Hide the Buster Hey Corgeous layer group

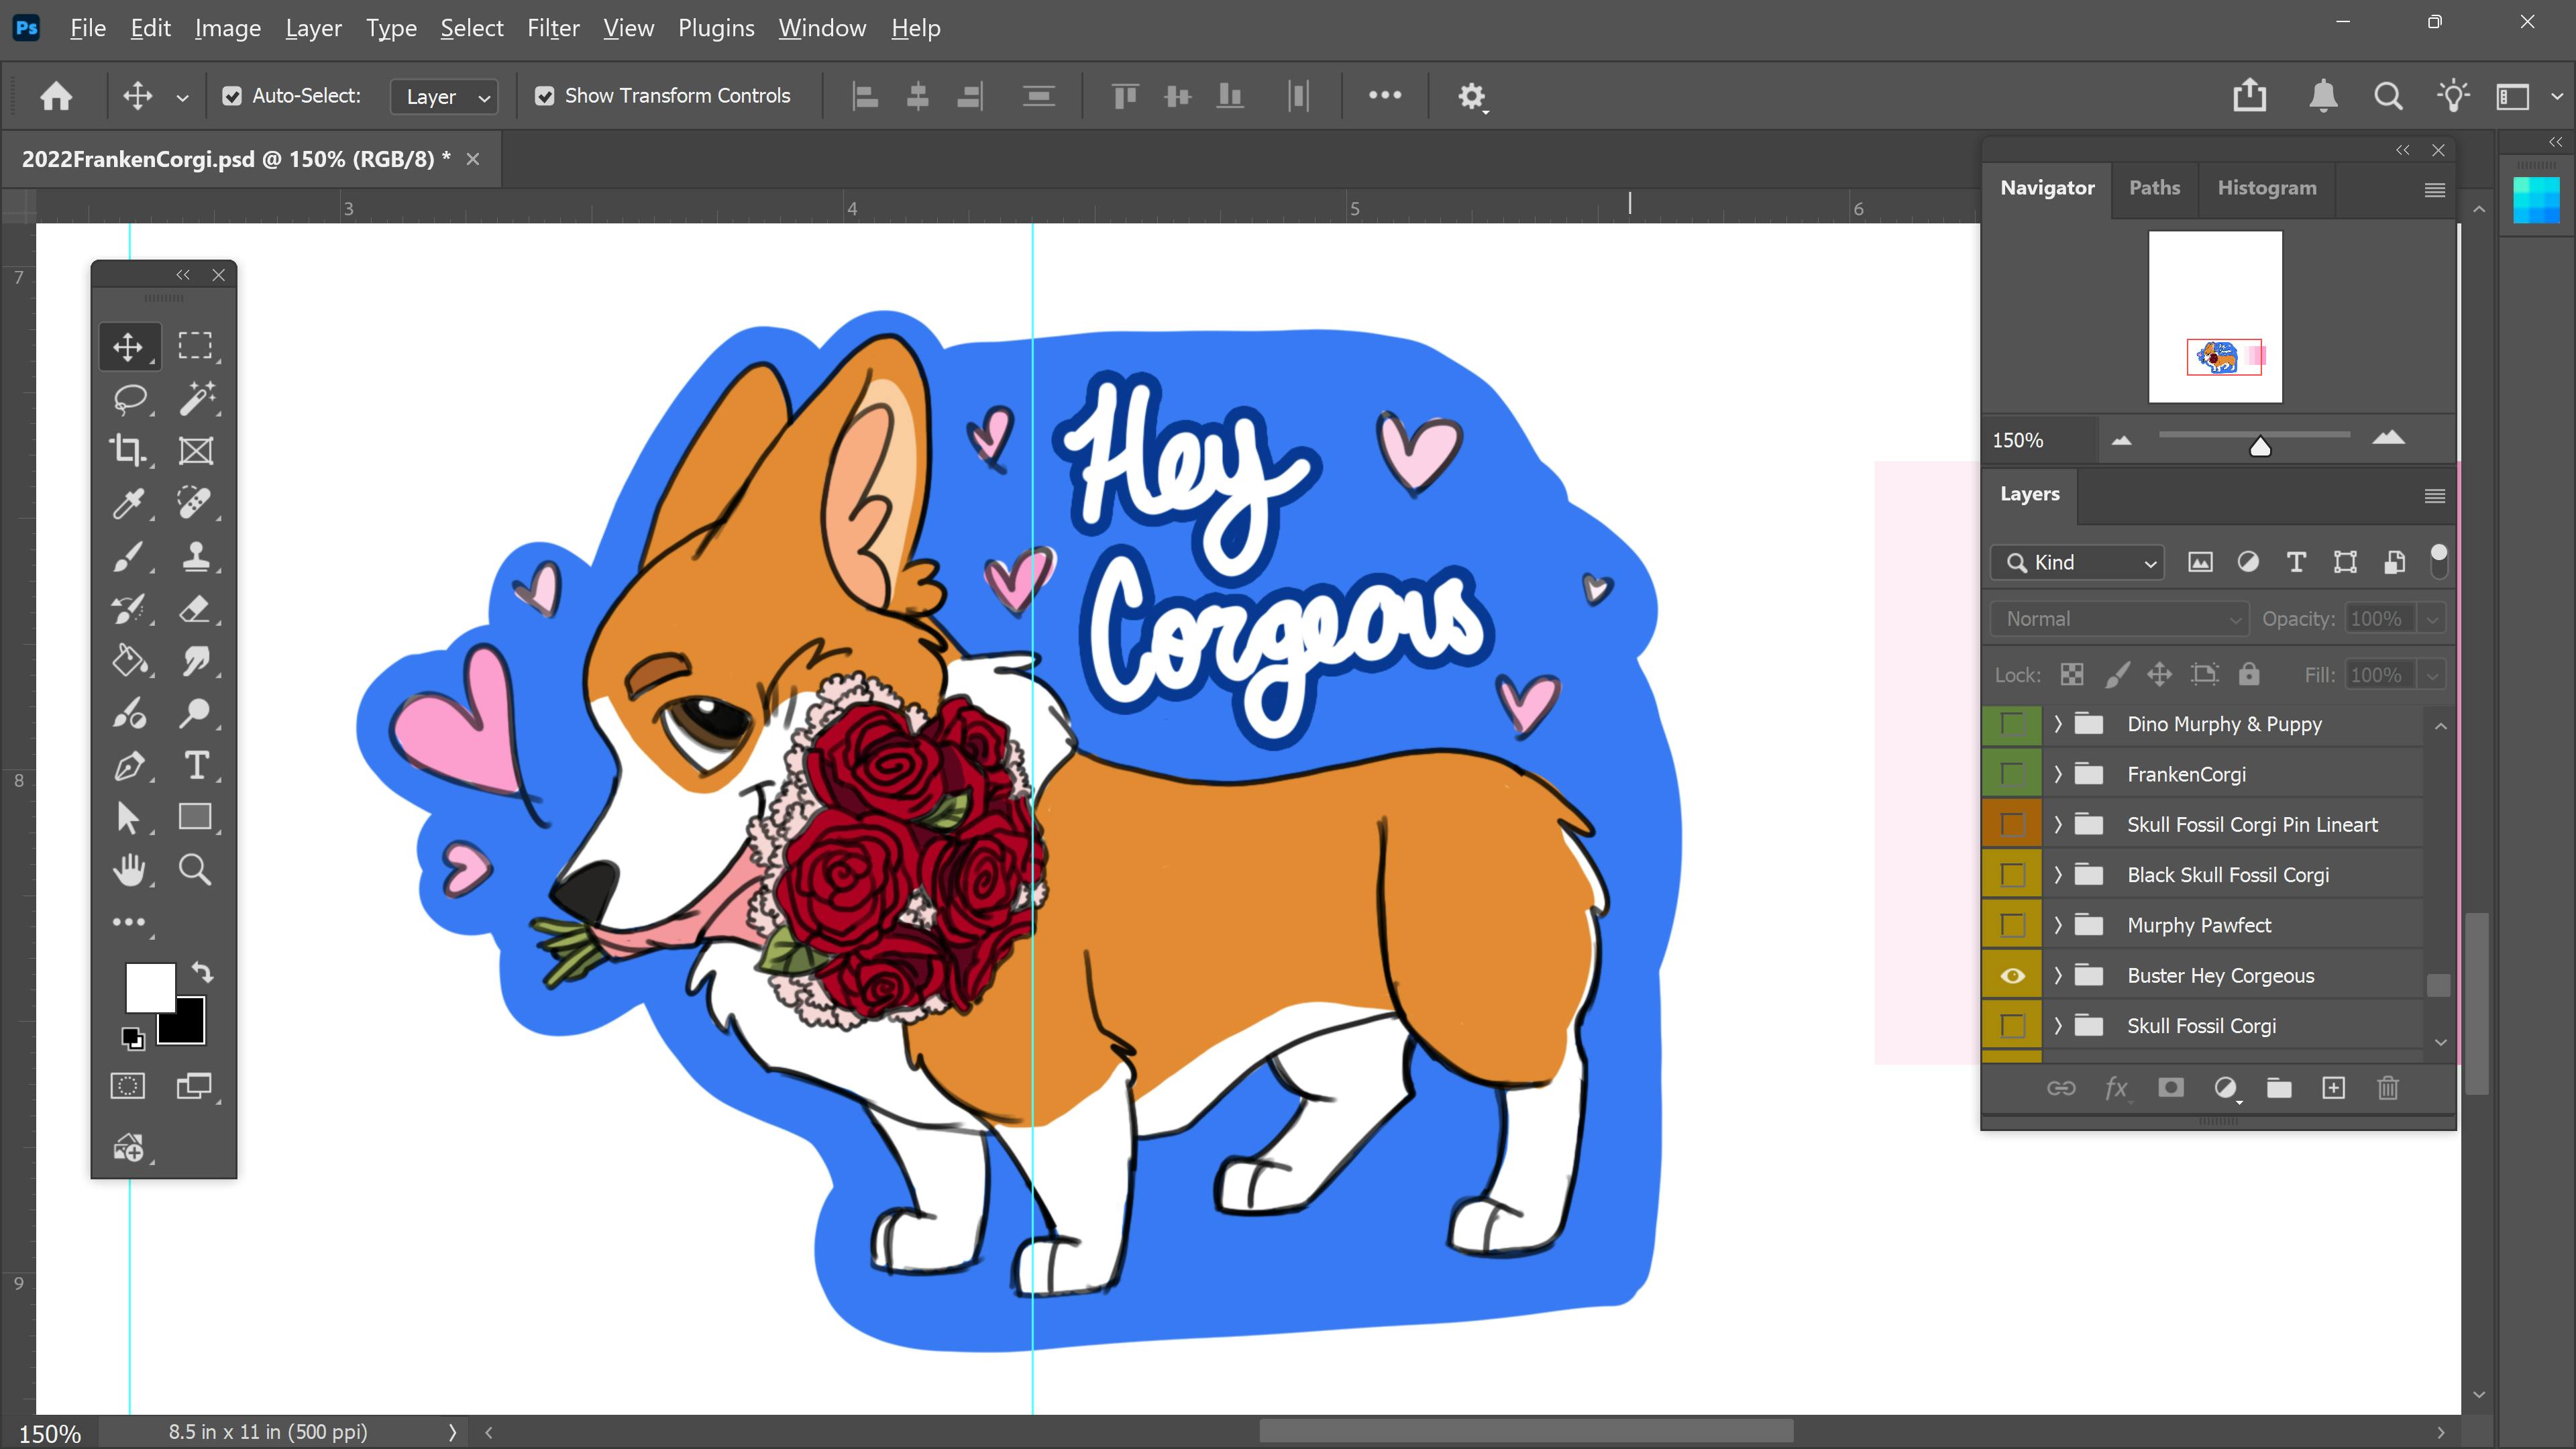click(x=2012, y=976)
